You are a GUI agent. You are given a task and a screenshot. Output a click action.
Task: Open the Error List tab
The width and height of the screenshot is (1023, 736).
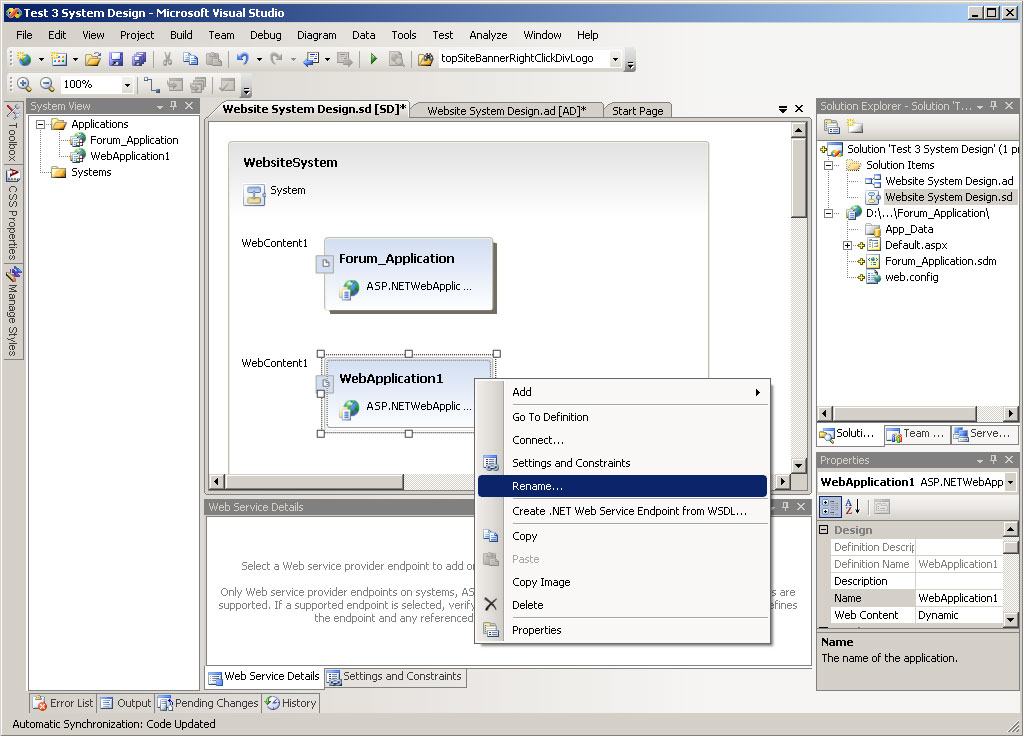pos(63,703)
